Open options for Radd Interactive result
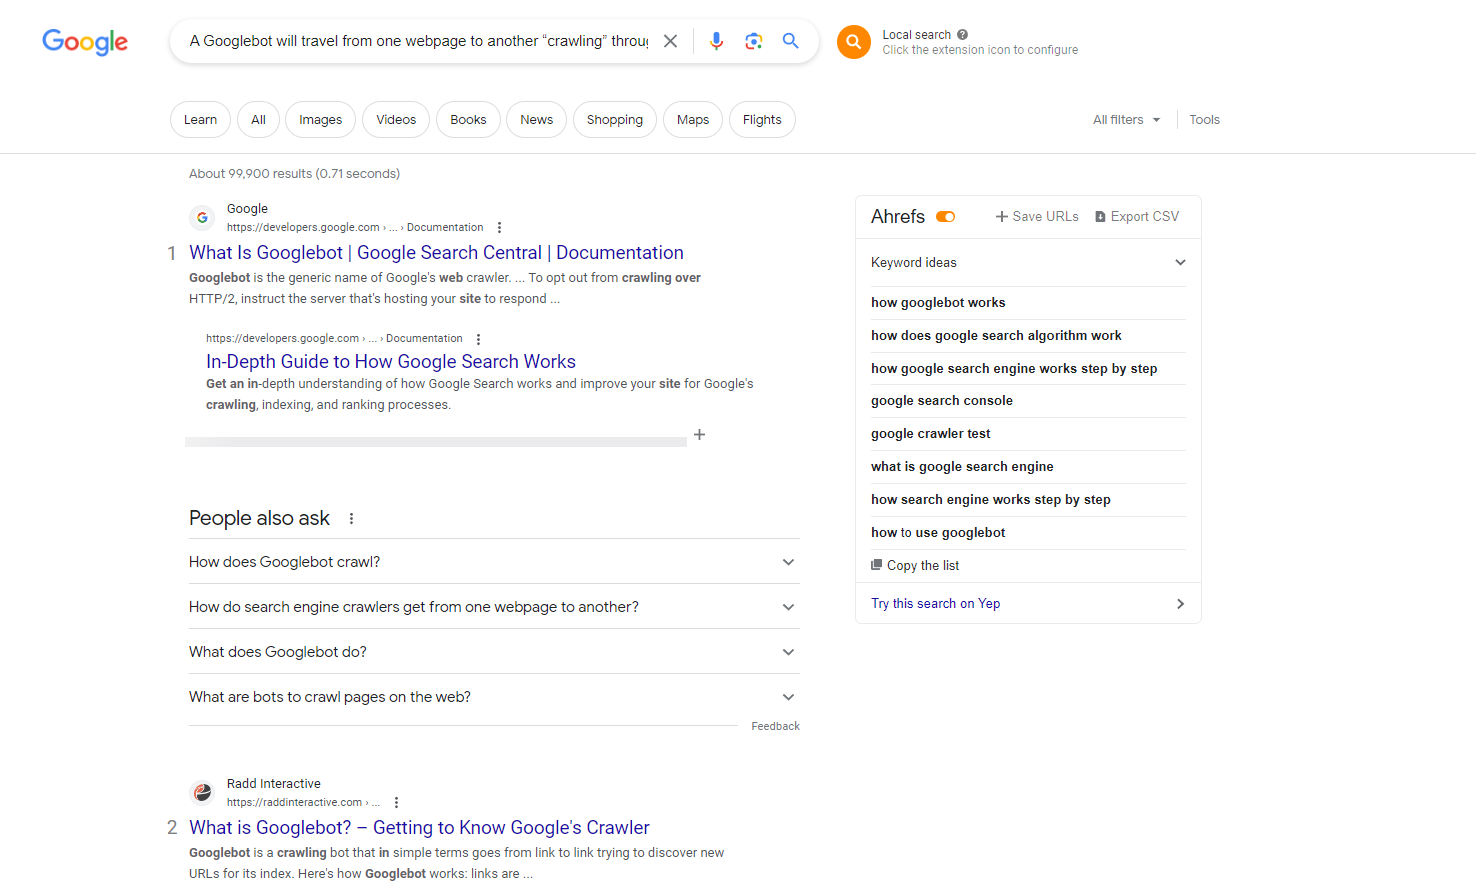Viewport: 1476px width, 889px height. tap(396, 802)
